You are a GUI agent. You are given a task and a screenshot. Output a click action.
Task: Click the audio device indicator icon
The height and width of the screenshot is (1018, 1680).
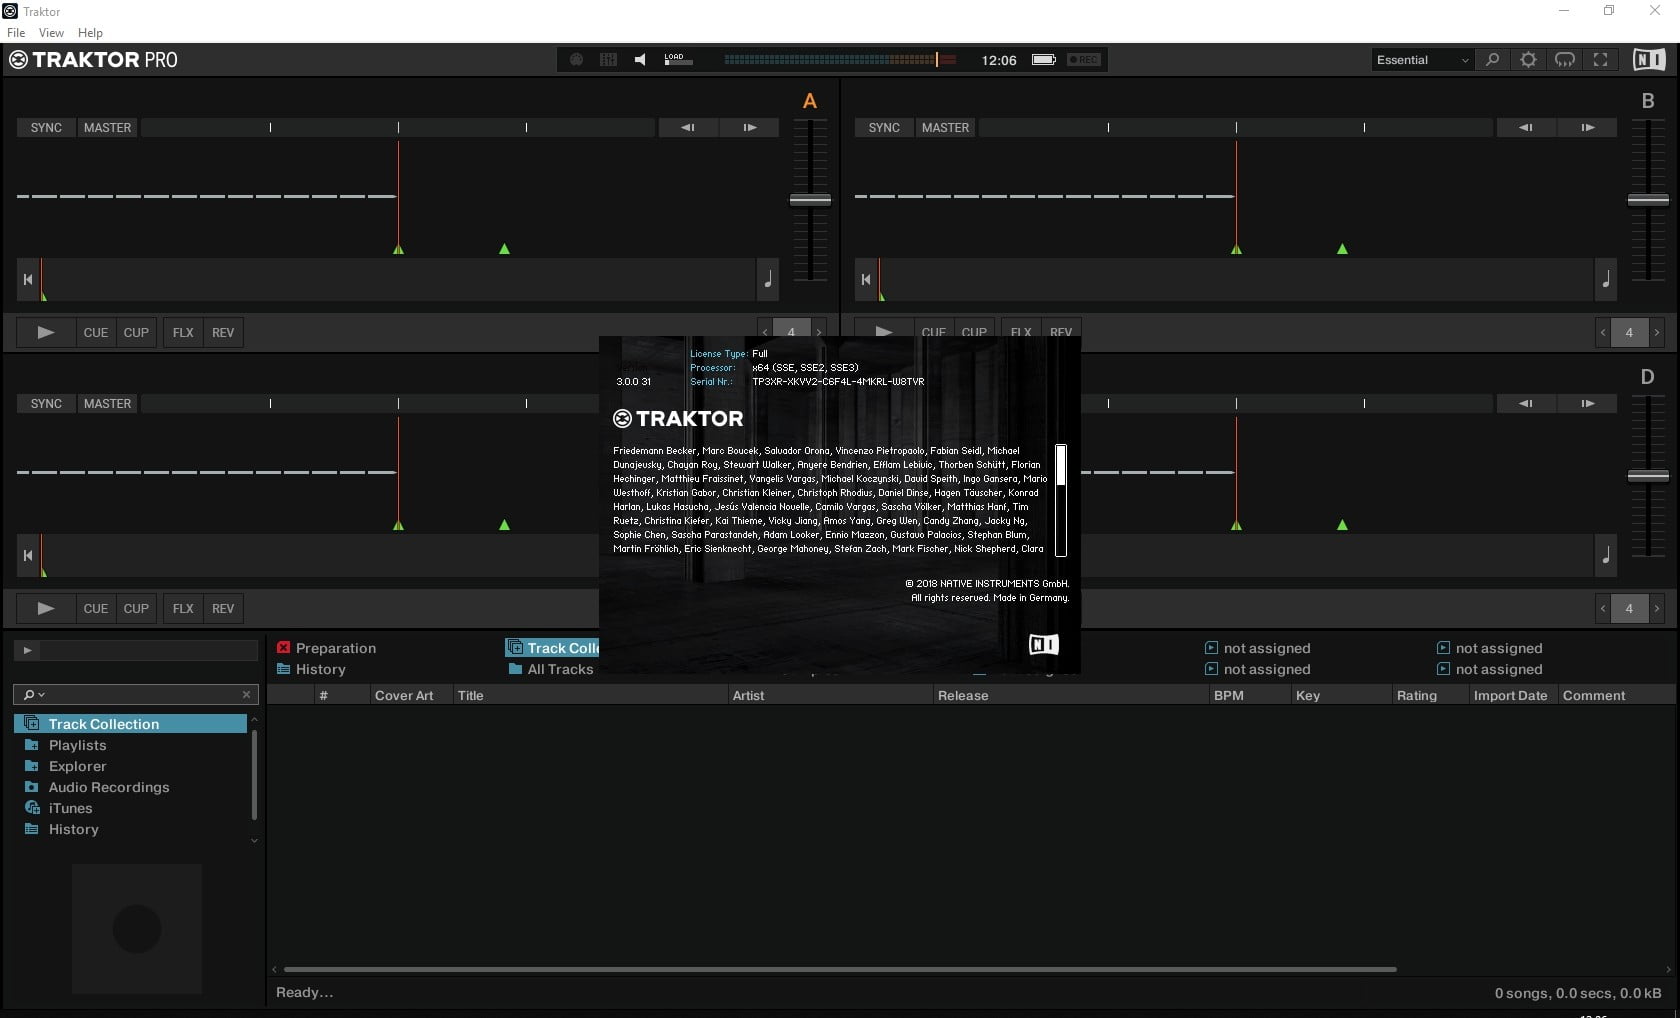[x=608, y=60]
